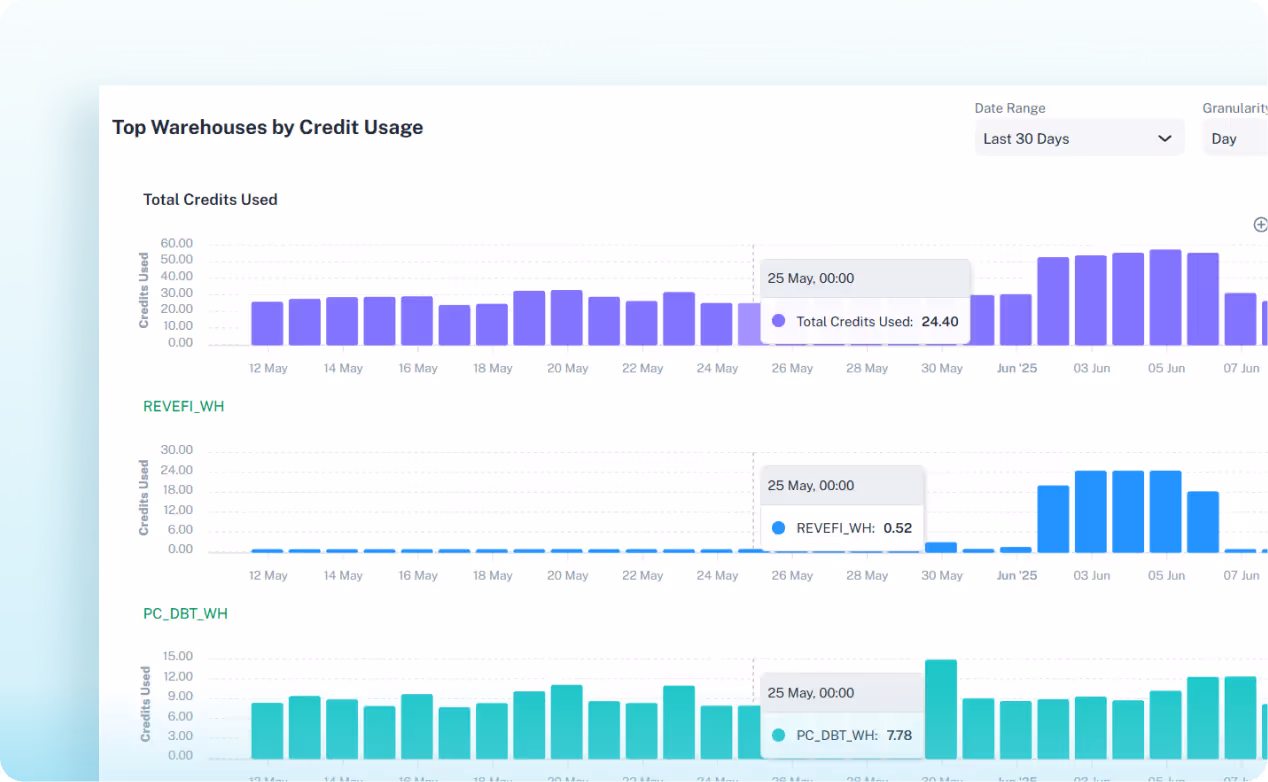Click the teal dot in the PC_DBT_WH tooltip

pos(779,735)
